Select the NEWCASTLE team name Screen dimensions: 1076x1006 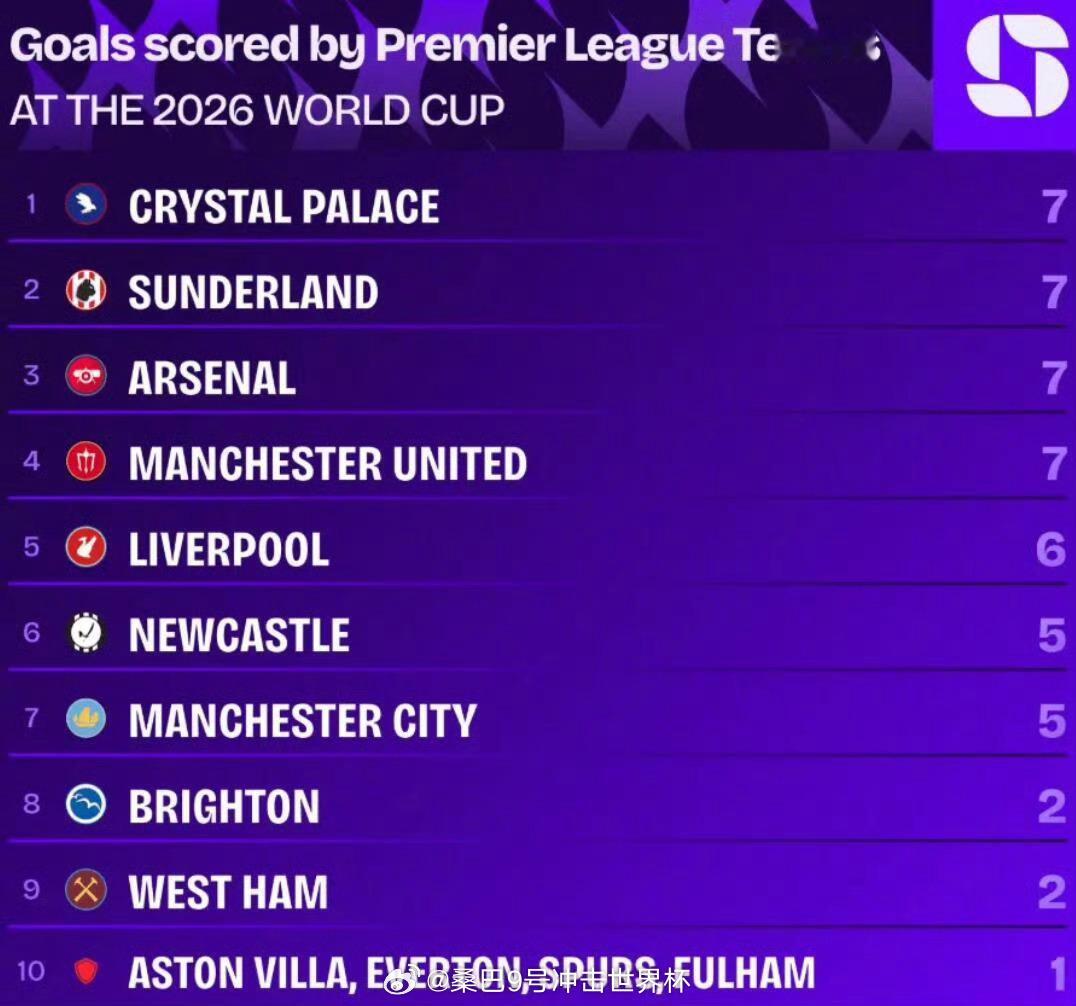[239, 635]
